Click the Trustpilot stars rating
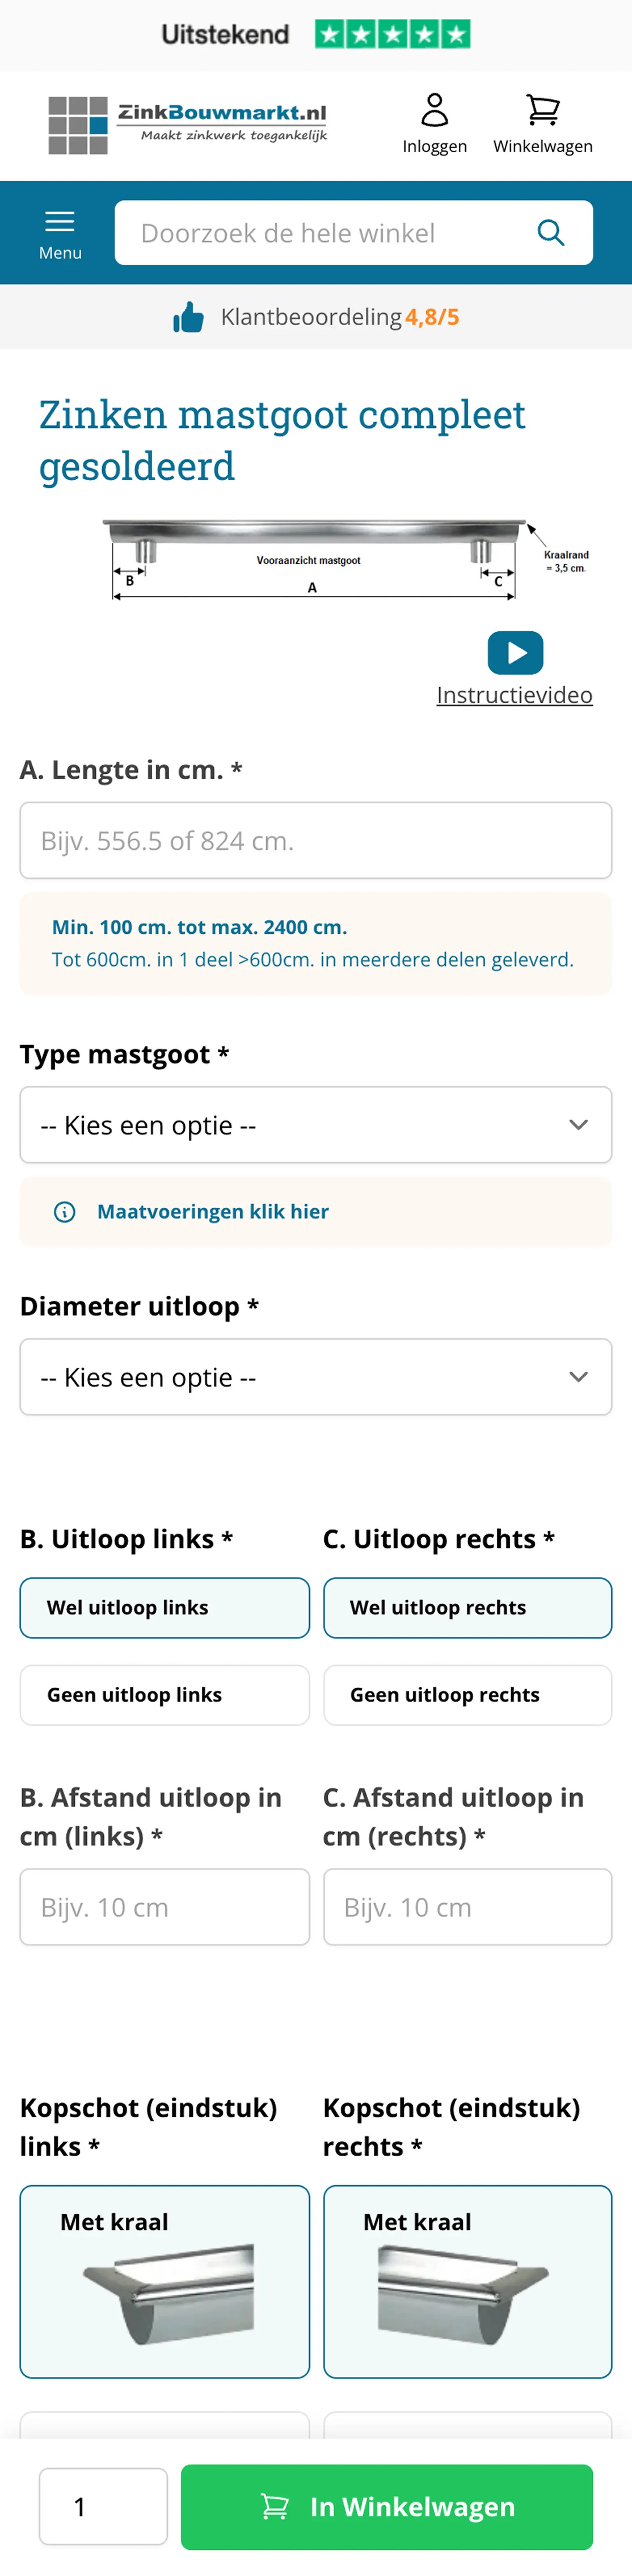 pos(392,35)
